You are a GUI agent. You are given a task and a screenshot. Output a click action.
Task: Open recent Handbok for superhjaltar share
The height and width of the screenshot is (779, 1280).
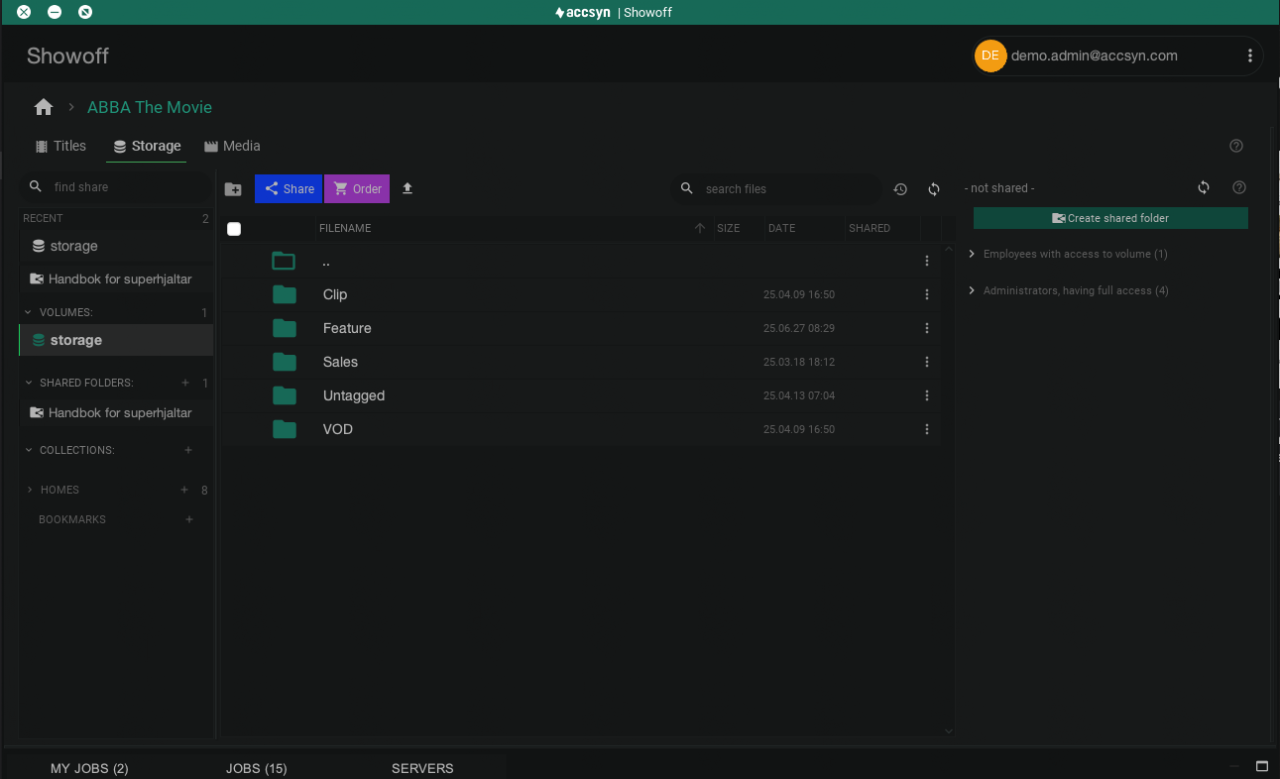pos(116,279)
